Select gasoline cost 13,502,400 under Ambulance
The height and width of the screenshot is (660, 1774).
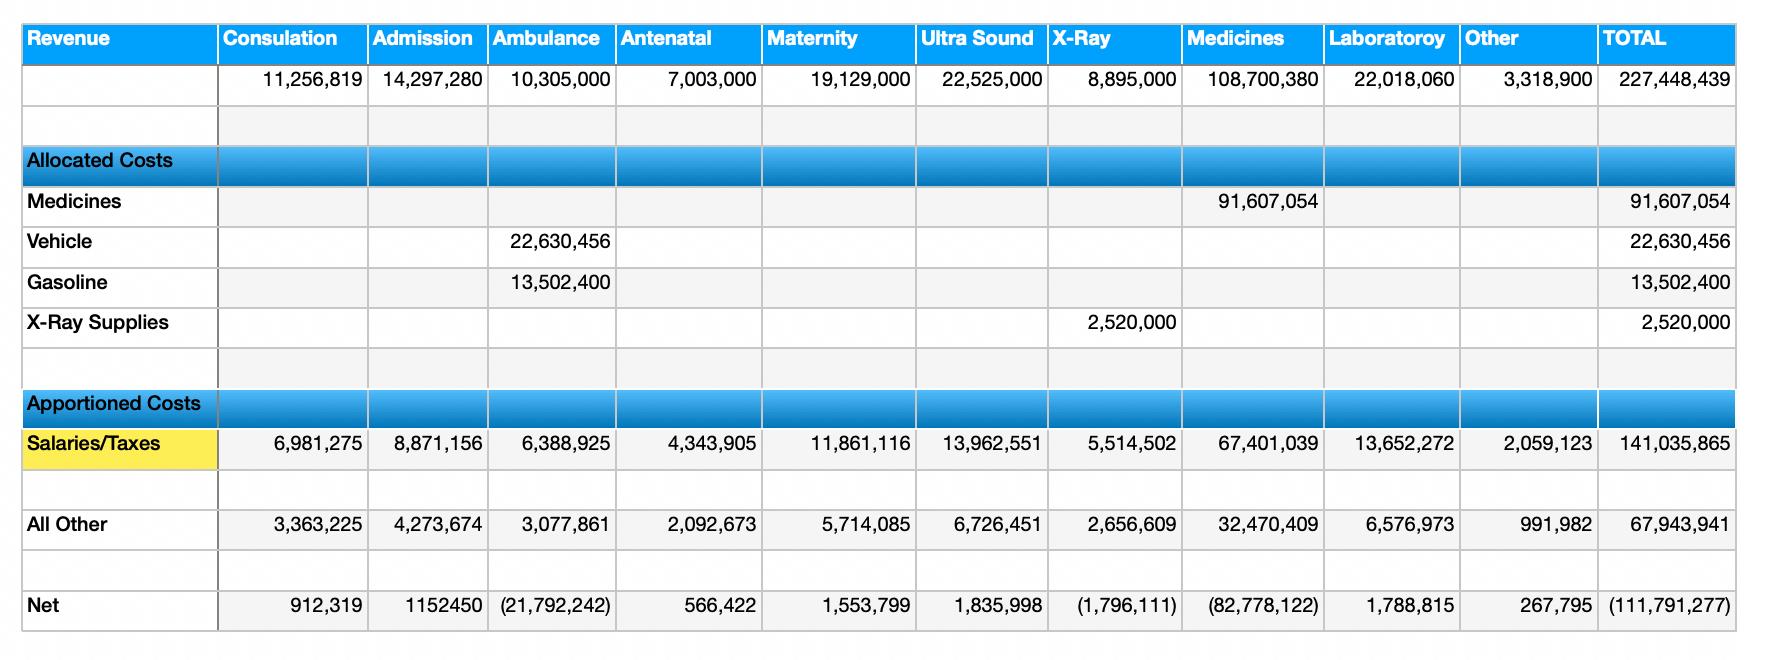552,288
